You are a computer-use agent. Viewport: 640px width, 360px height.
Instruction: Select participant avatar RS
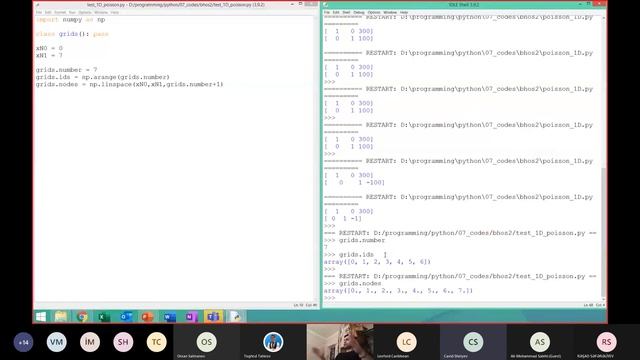click(x=606, y=342)
